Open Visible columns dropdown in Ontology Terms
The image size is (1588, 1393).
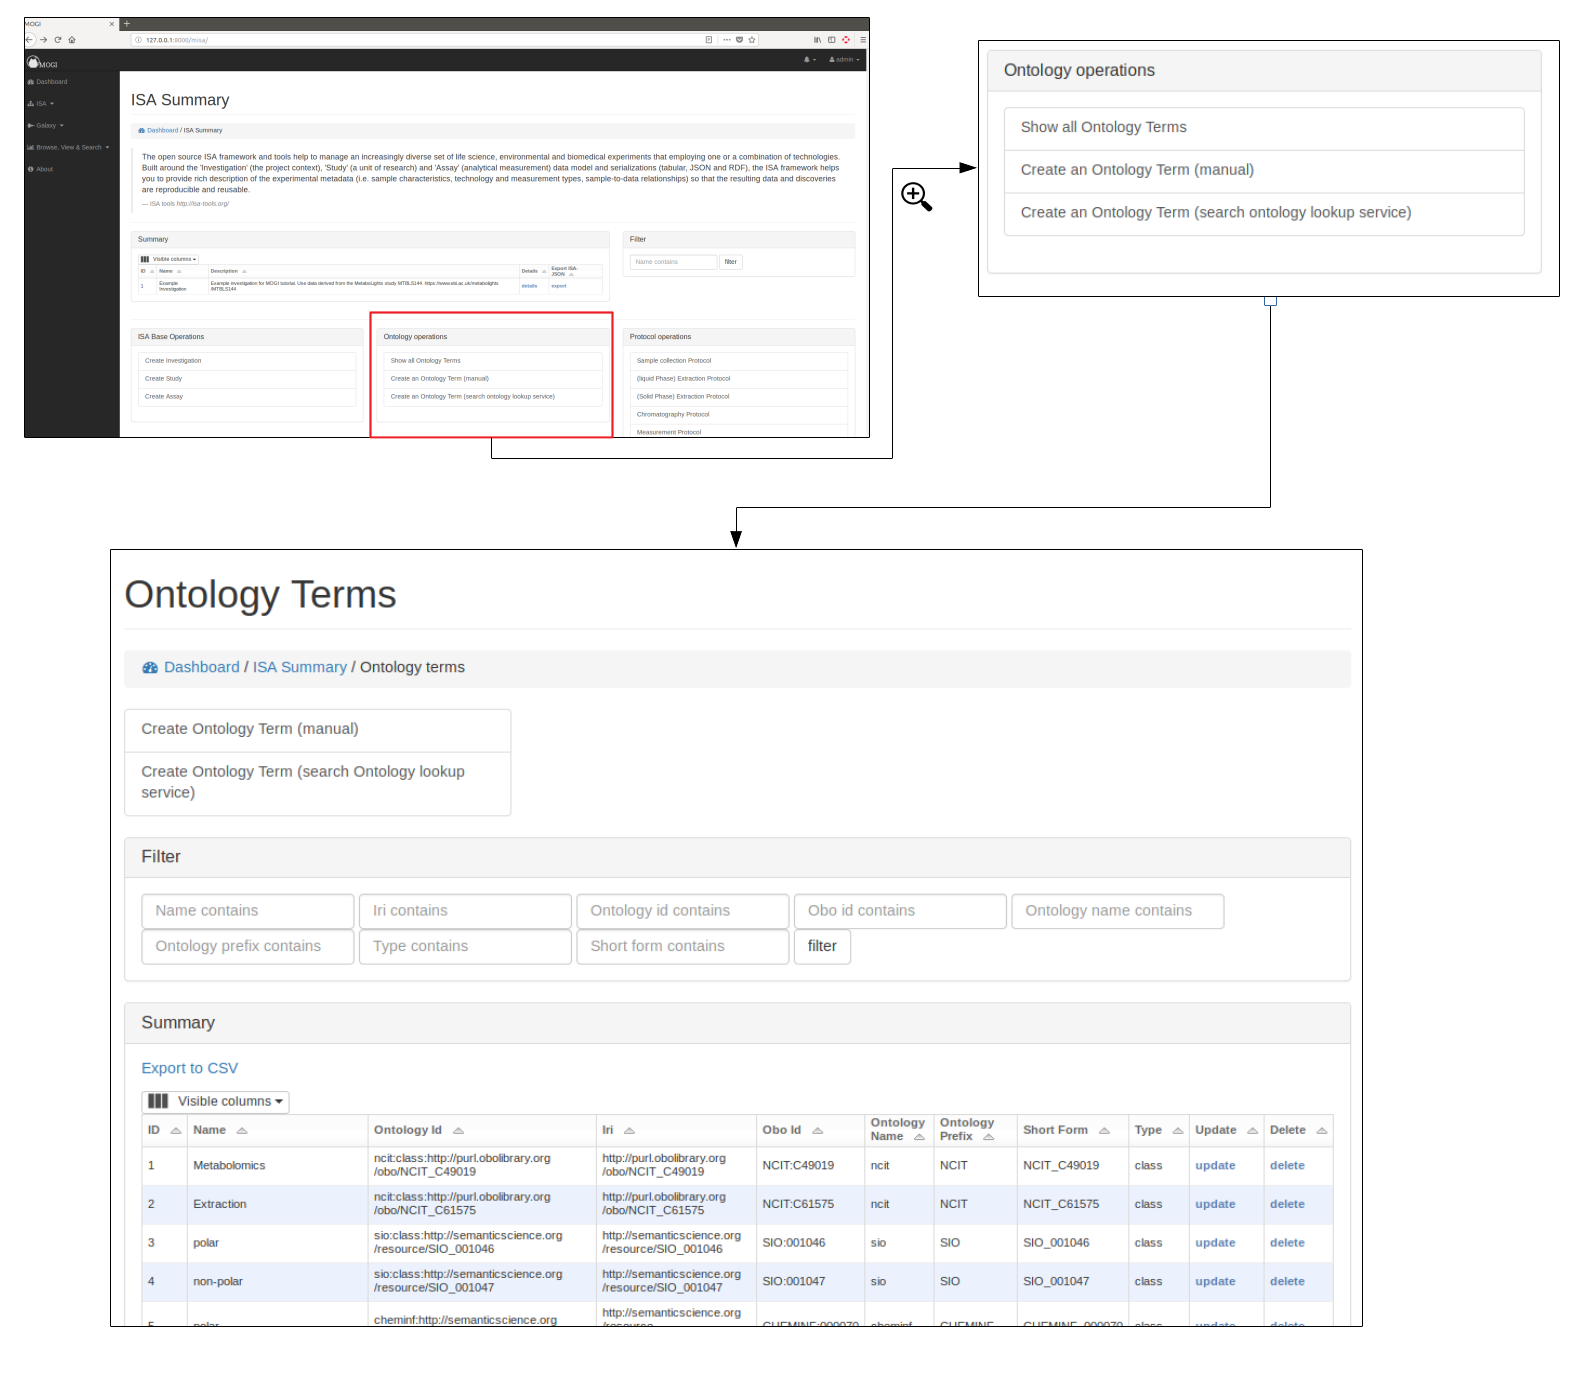click(215, 1101)
